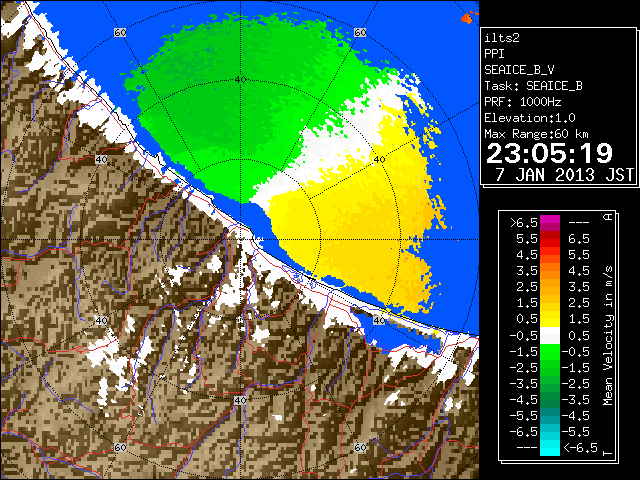The height and width of the screenshot is (480, 640).
Task: Select the '60' ring label in the northeast
Action: click(360, 32)
